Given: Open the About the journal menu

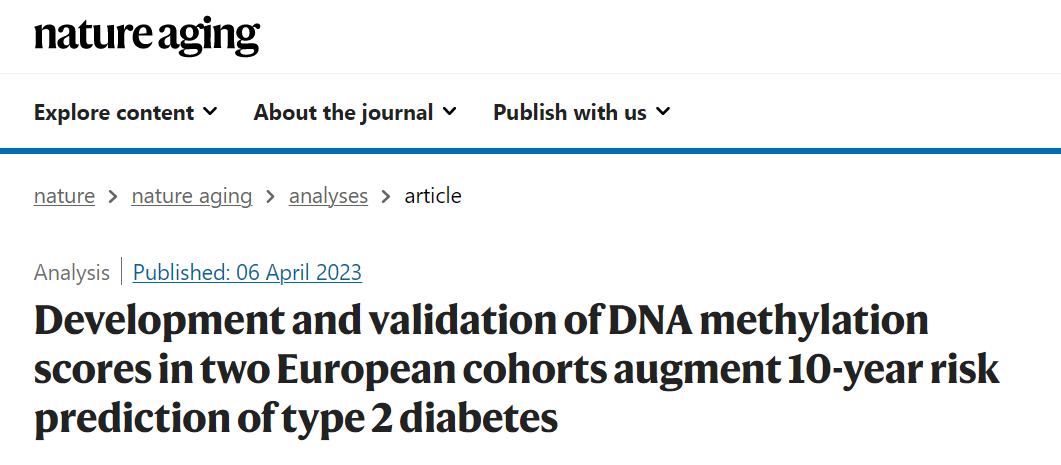Looking at the screenshot, I should tap(343, 112).
